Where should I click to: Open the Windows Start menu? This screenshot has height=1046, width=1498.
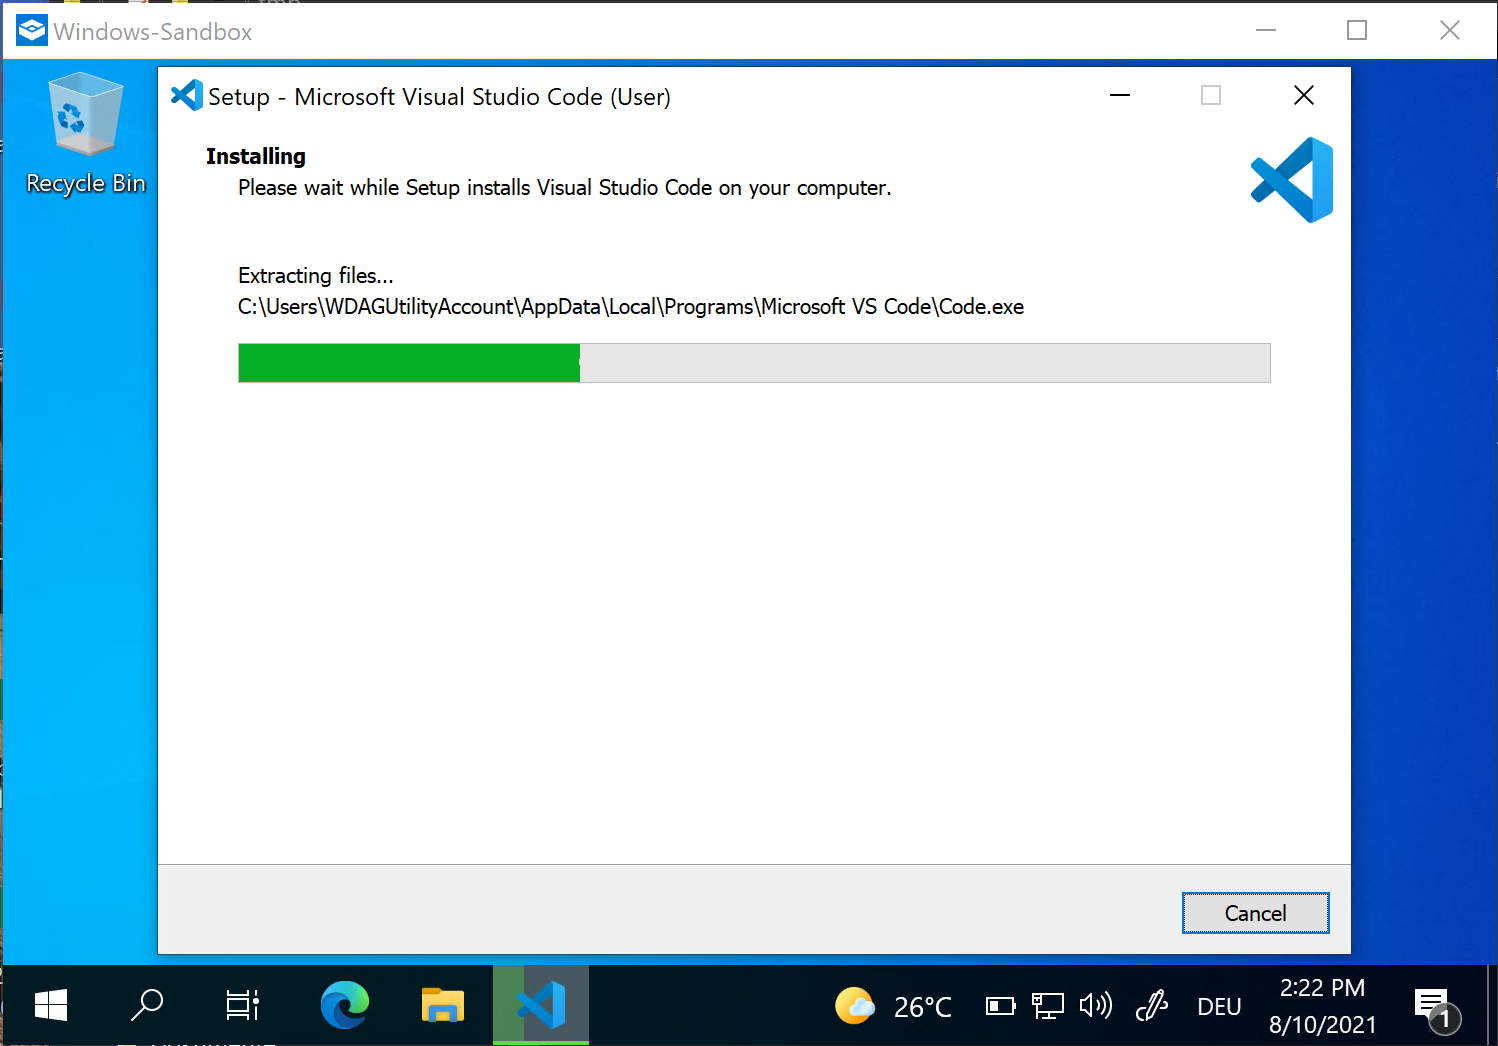[50, 1005]
